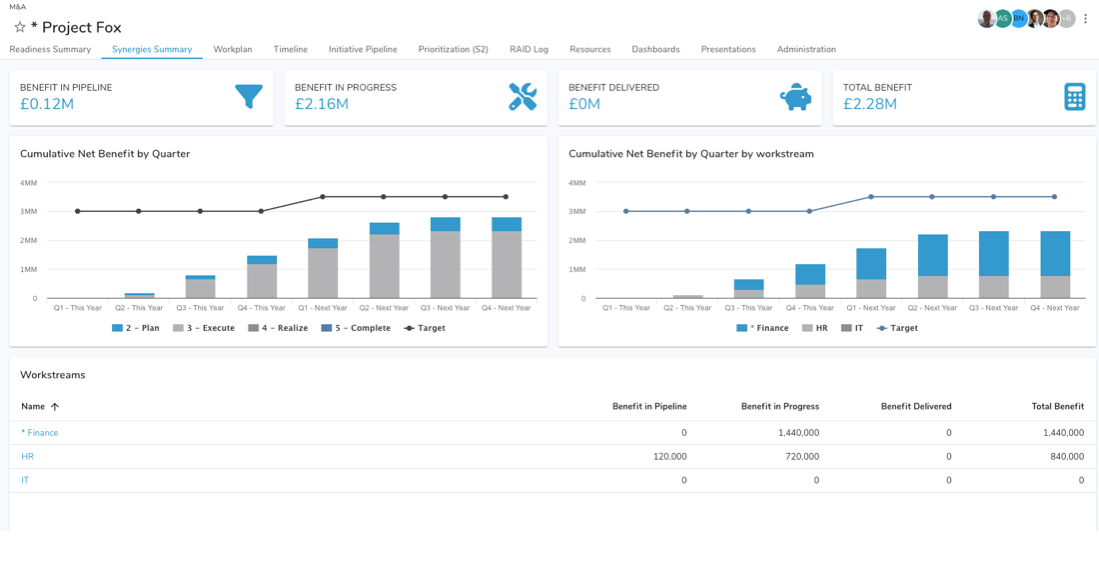Click the tools icon in Benefit in Progress card

(x=522, y=96)
